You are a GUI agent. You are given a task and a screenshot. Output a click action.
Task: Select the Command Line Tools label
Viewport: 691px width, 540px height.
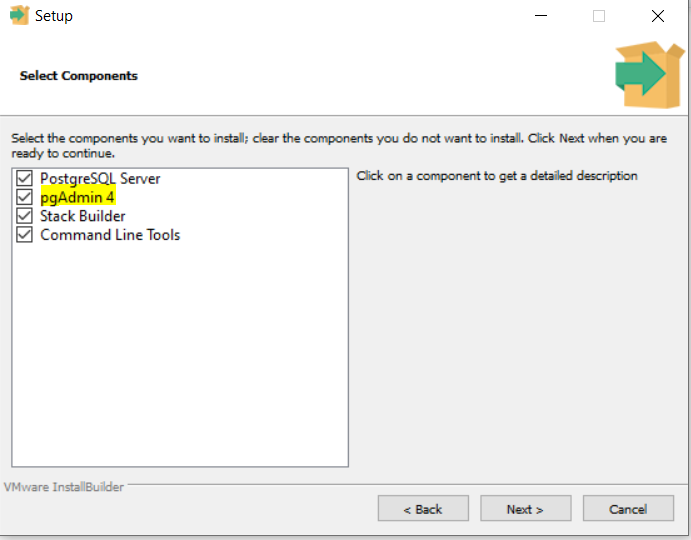[110, 235]
